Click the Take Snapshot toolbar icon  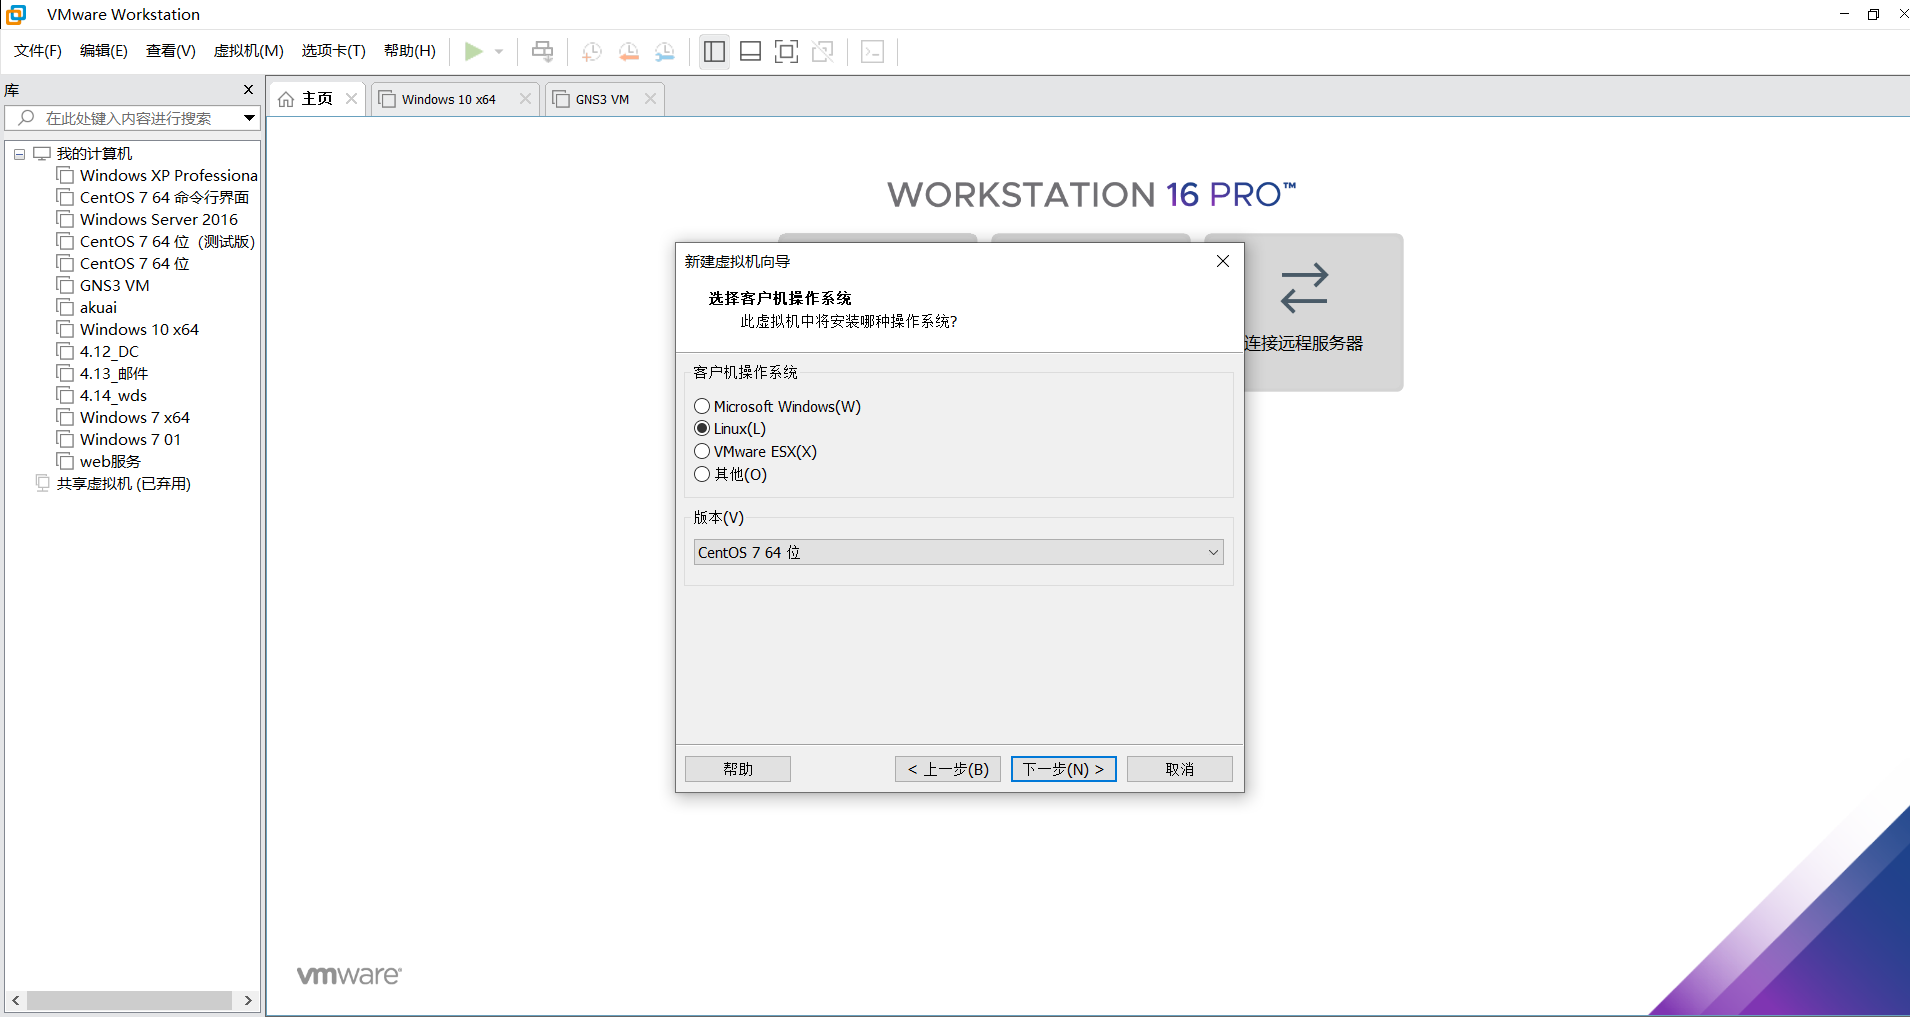pos(592,51)
